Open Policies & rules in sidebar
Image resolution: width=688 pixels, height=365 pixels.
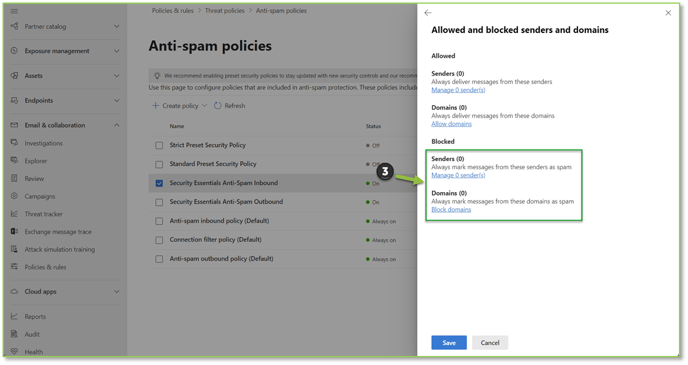point(45,267)
